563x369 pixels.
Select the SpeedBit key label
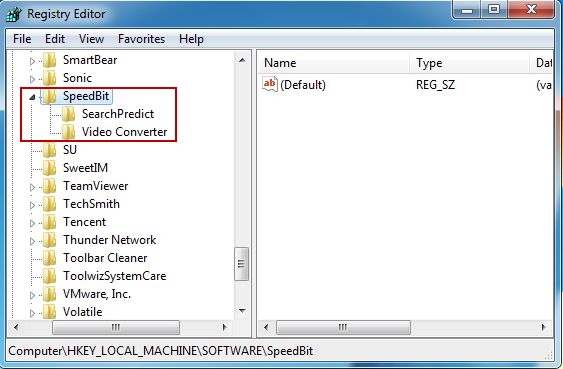(x=86, y=96)
